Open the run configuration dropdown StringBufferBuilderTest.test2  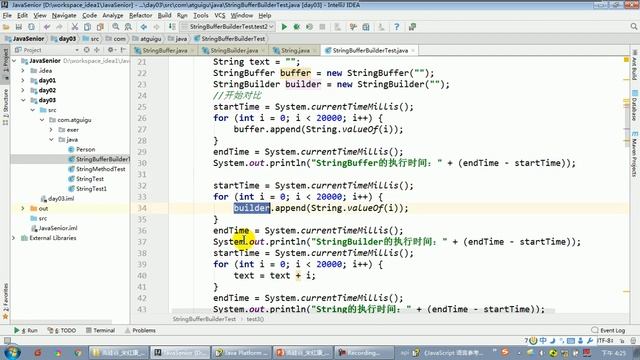tap(228, 27)
